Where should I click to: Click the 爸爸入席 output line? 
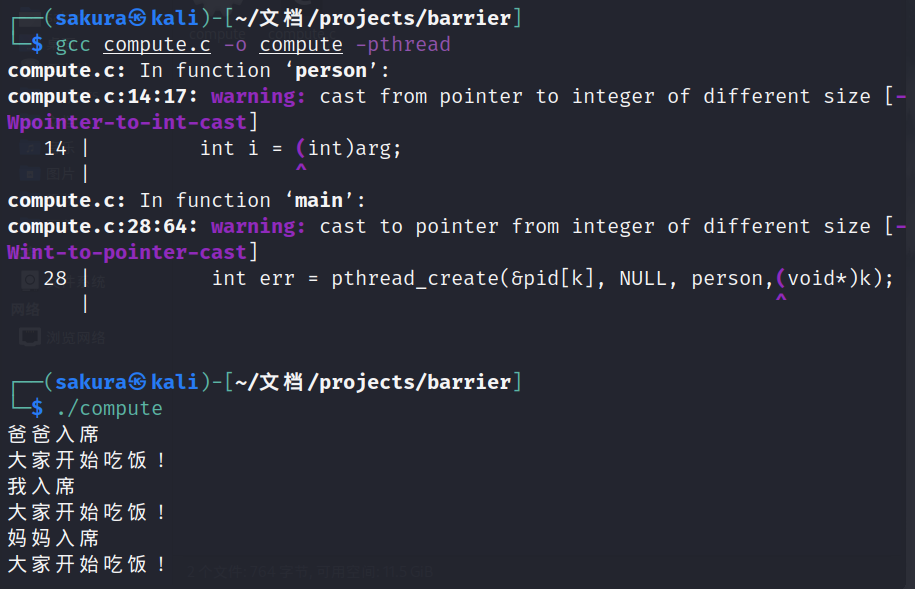54,434
